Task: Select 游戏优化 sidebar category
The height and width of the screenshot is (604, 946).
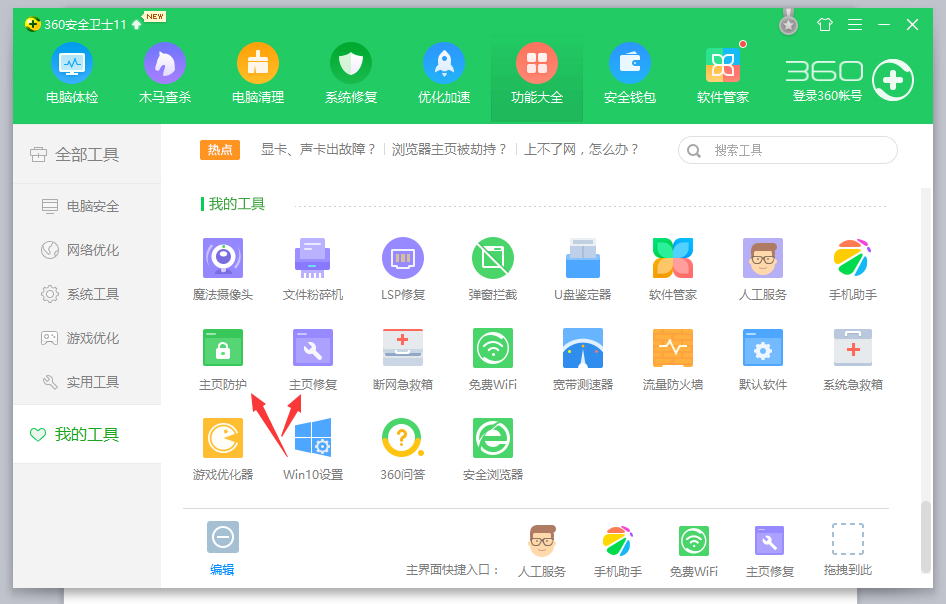Action: pos(87,338)
